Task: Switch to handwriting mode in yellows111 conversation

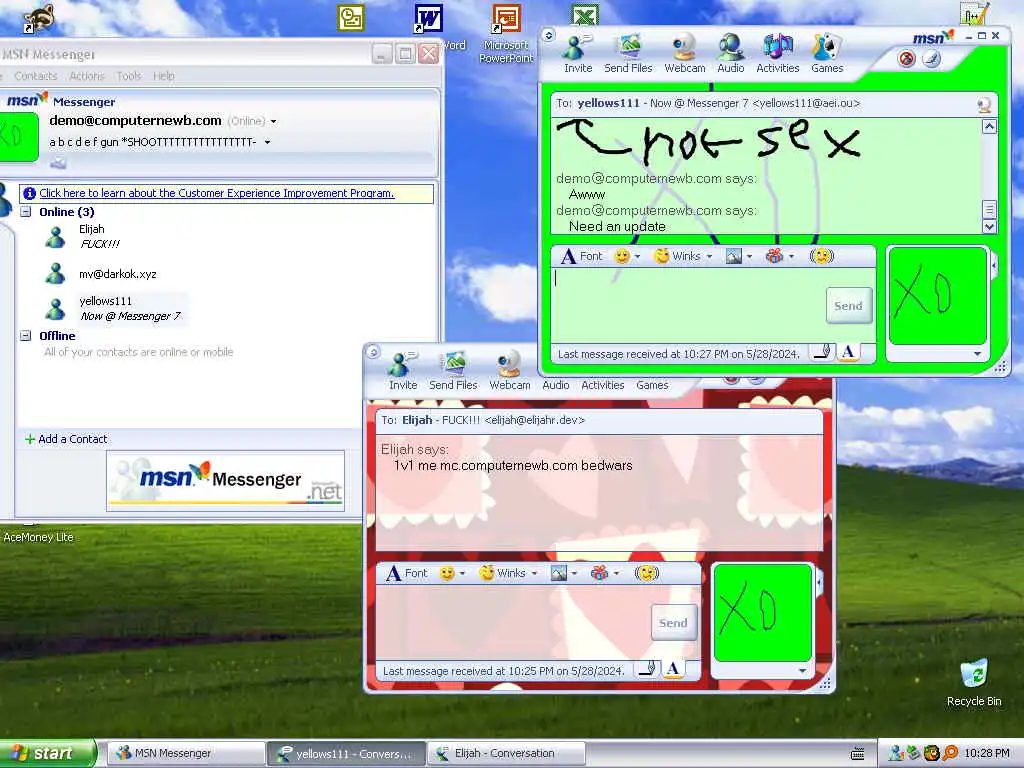Action: tap(823, 353)
